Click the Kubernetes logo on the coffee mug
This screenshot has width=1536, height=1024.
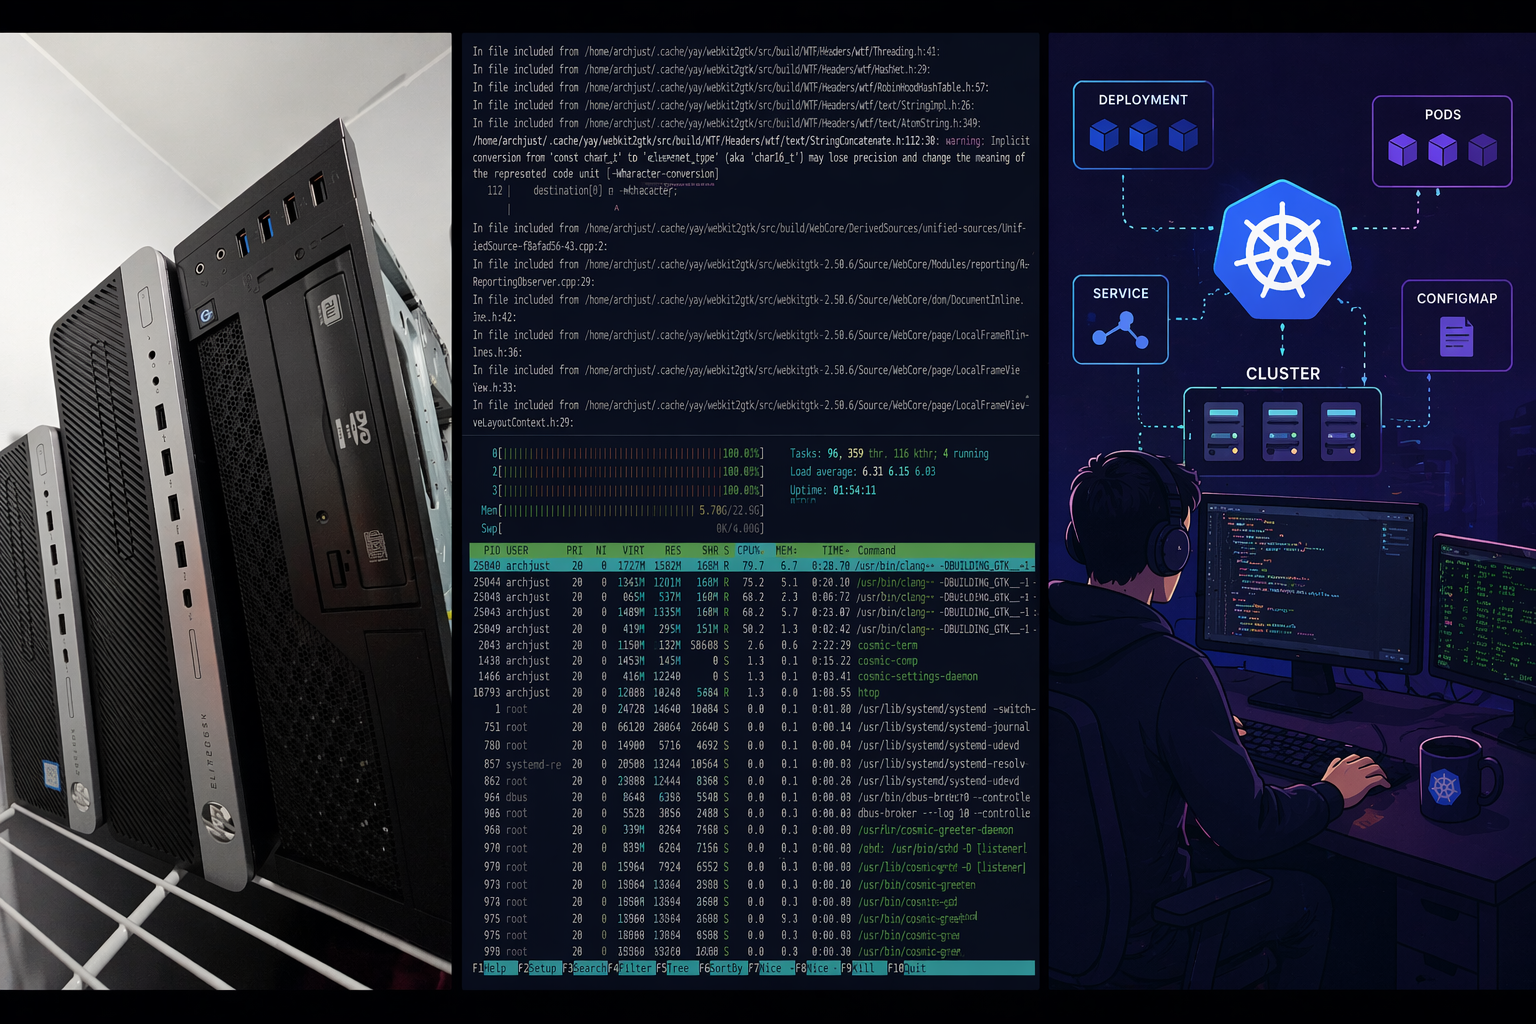(1445, 787)
